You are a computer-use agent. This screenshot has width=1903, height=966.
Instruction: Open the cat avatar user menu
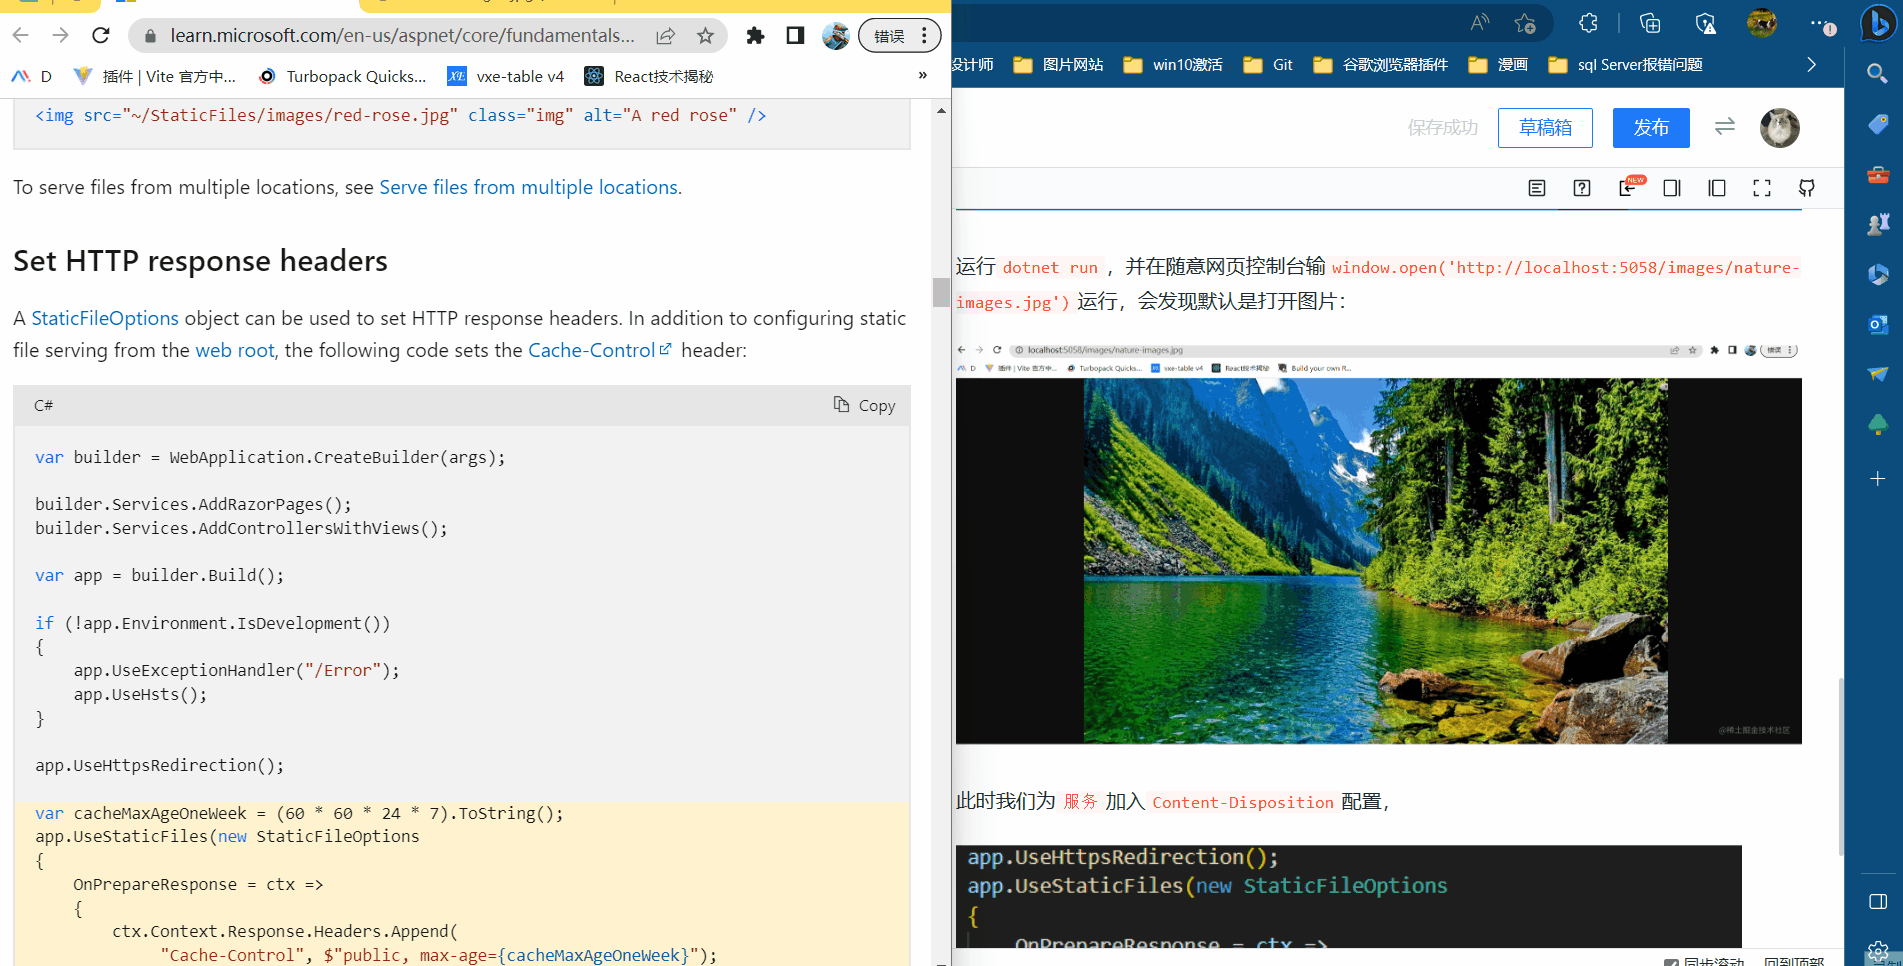pyautogui.click(x=1780, y=128)
